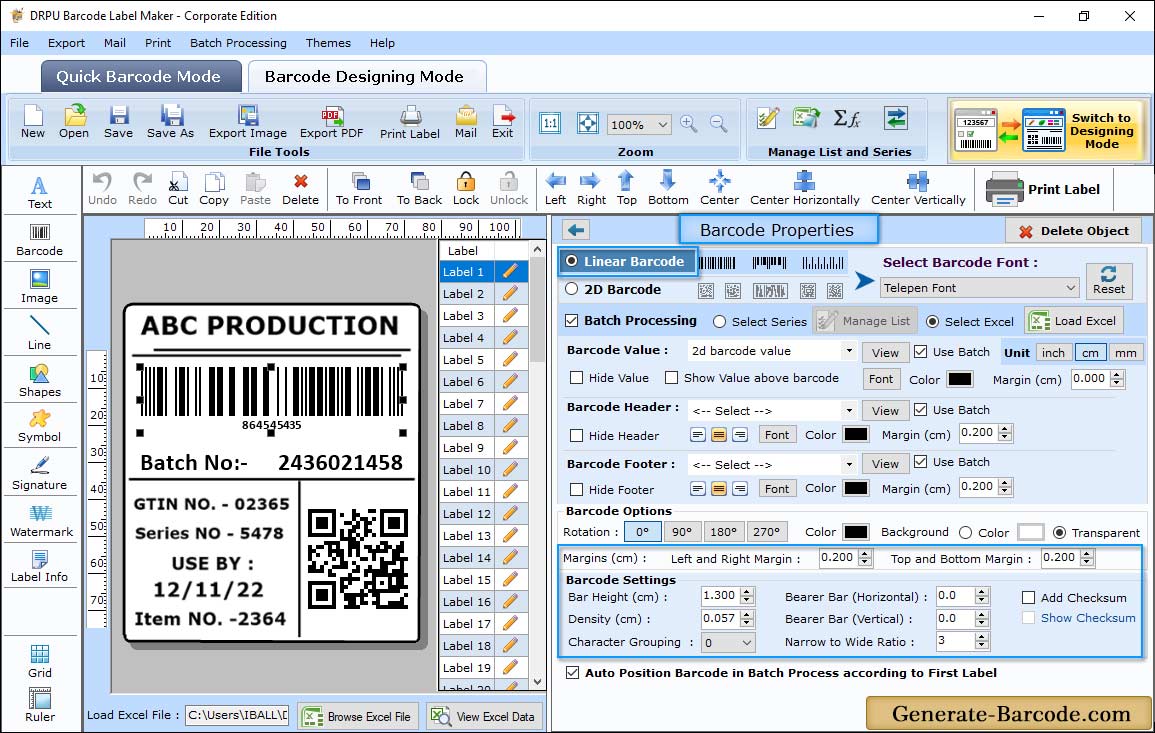Open the zoom percentage dropdown
The image size is (1155, 733).
point(639,124)
